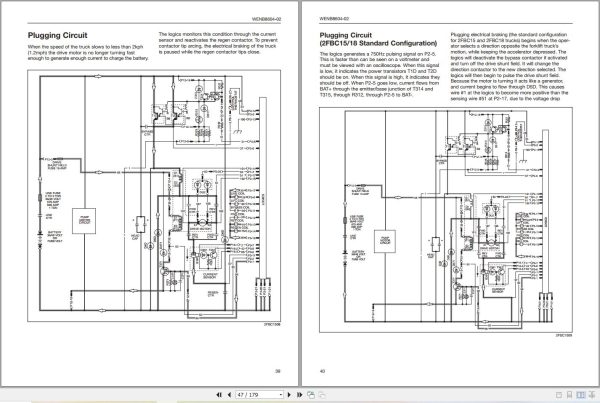Click the figure code below right diagram

(564, 335)
